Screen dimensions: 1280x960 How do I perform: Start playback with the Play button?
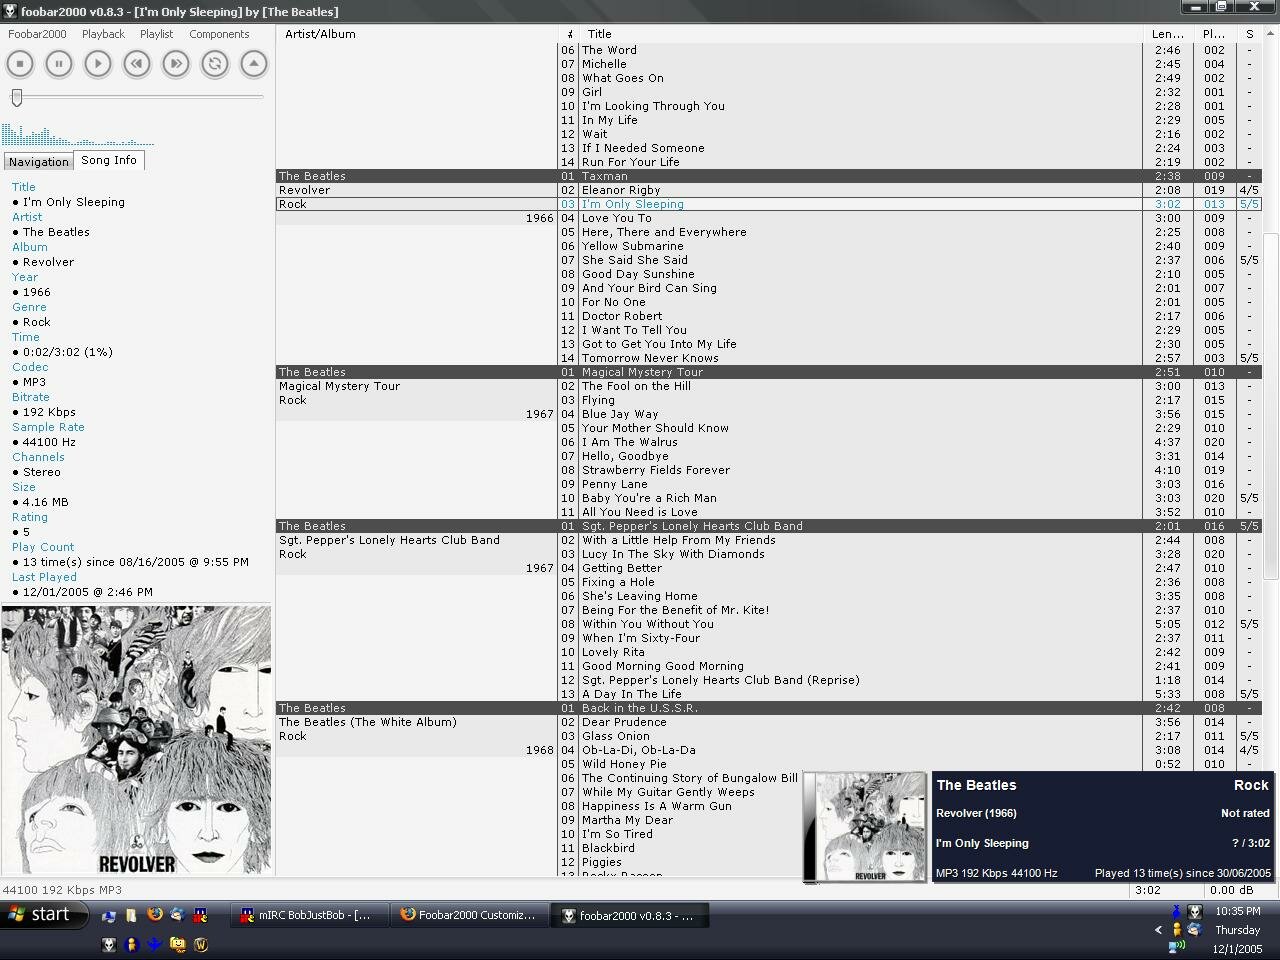[x=98, y=64]
